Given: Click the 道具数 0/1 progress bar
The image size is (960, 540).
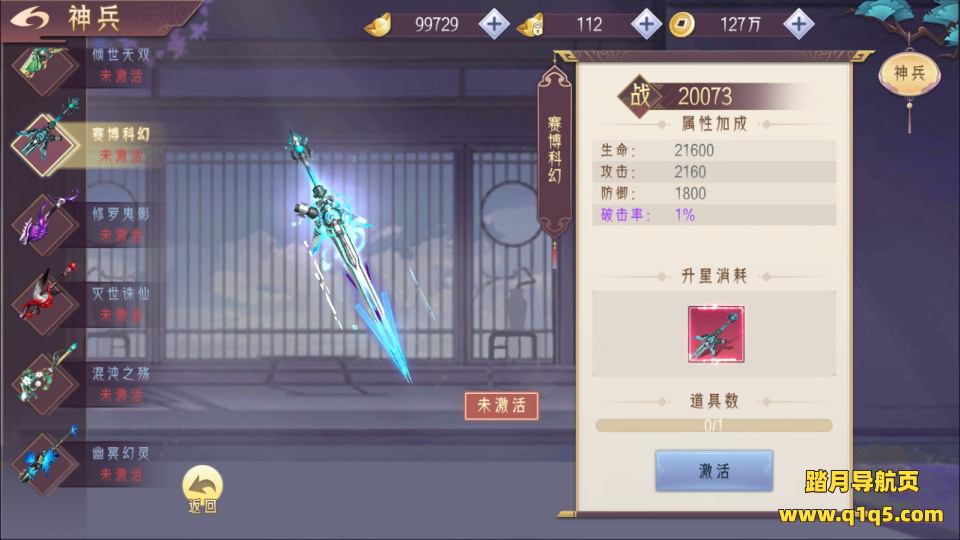Looking at the screenshot, I should point(714,425).
